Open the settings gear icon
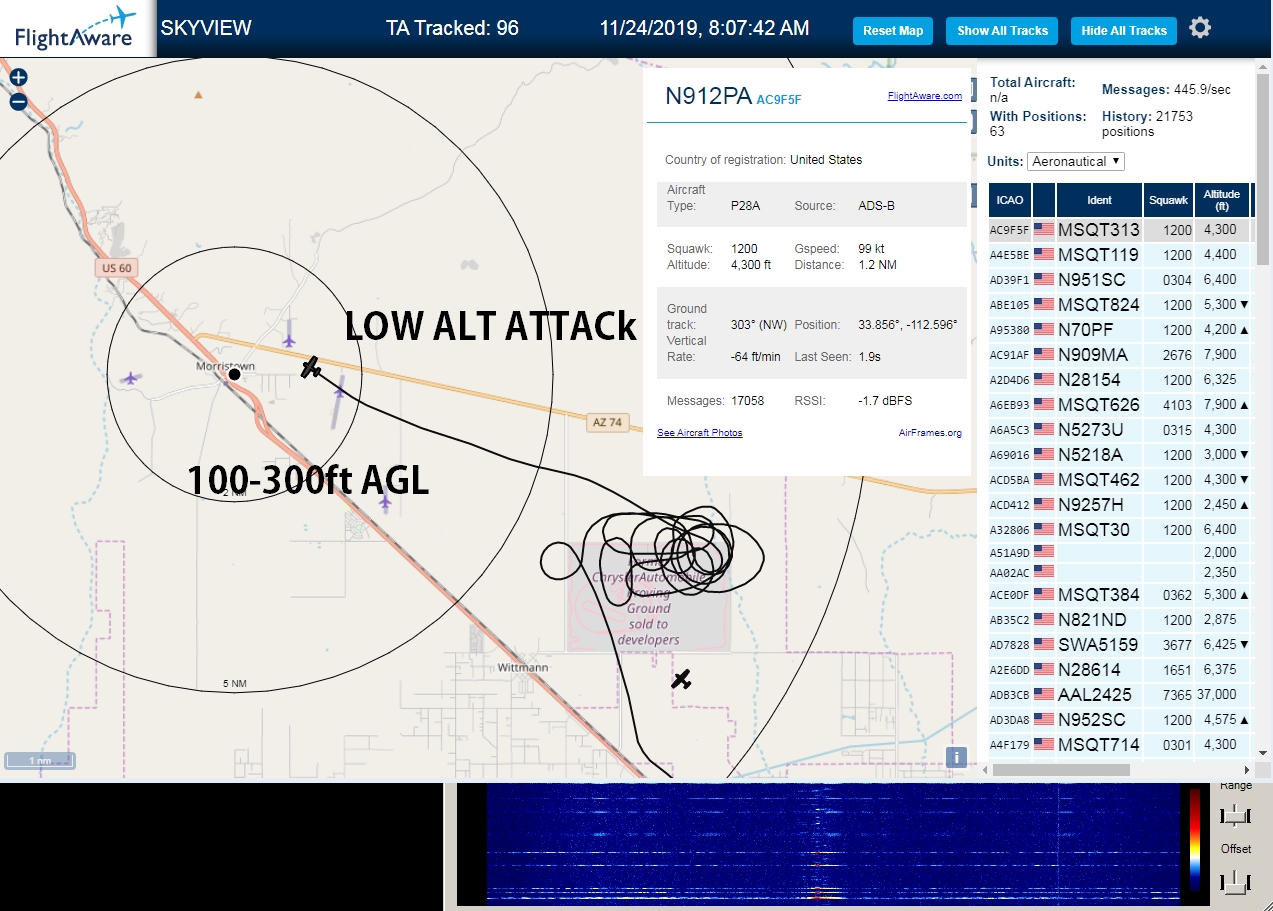Image resolution: width=1273 pixels, height=911 pixels. click(1200, 28)
